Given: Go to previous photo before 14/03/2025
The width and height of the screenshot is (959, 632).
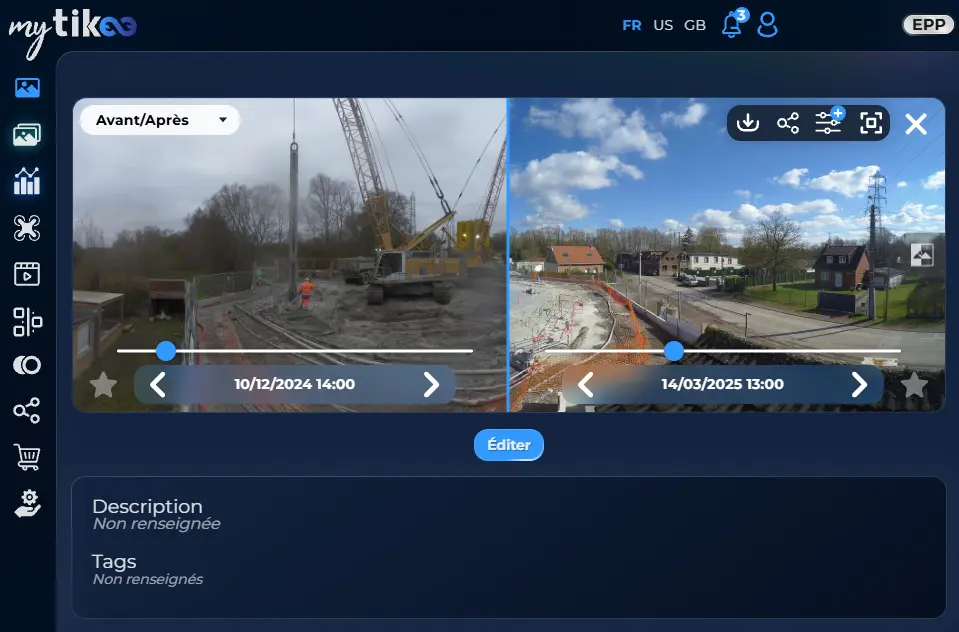Looking at the screenshot, I should coord(585,385).
